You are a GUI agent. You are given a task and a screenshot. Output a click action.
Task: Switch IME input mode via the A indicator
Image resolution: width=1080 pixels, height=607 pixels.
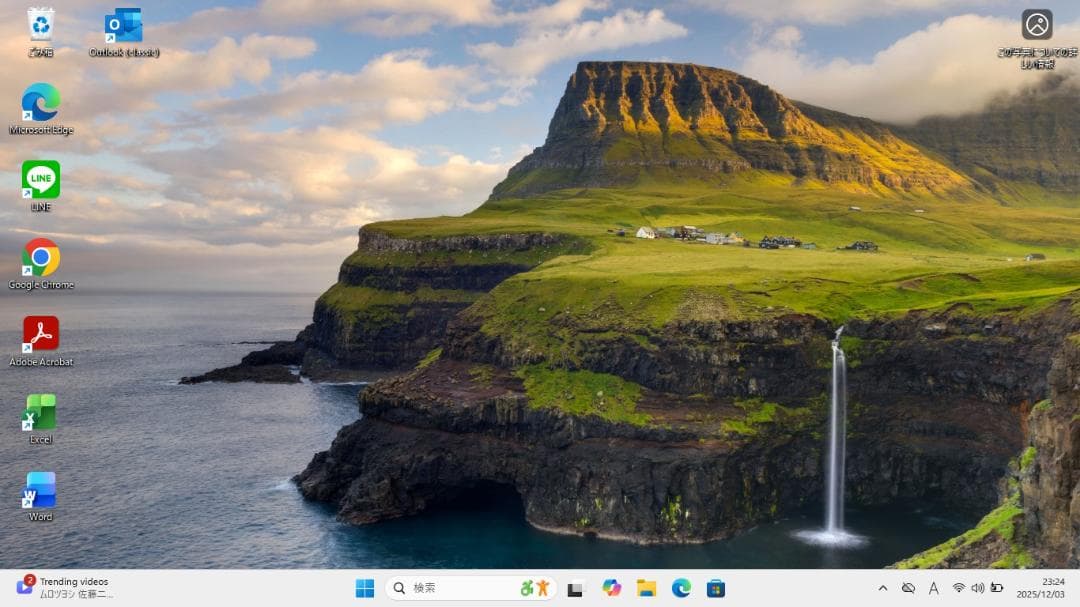(933, 589)
